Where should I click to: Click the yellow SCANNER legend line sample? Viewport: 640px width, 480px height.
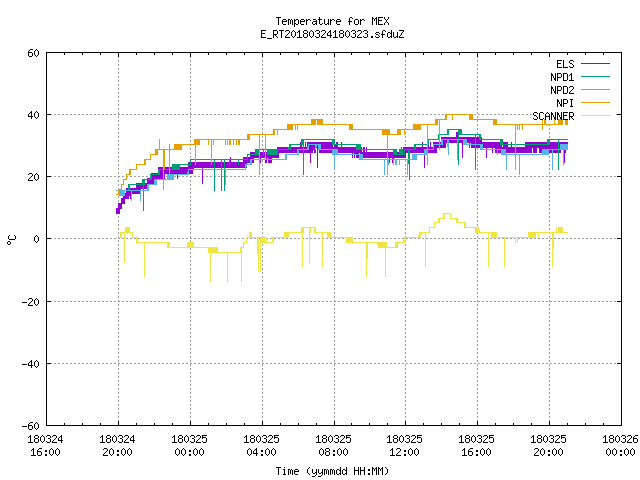coord(595,116)
